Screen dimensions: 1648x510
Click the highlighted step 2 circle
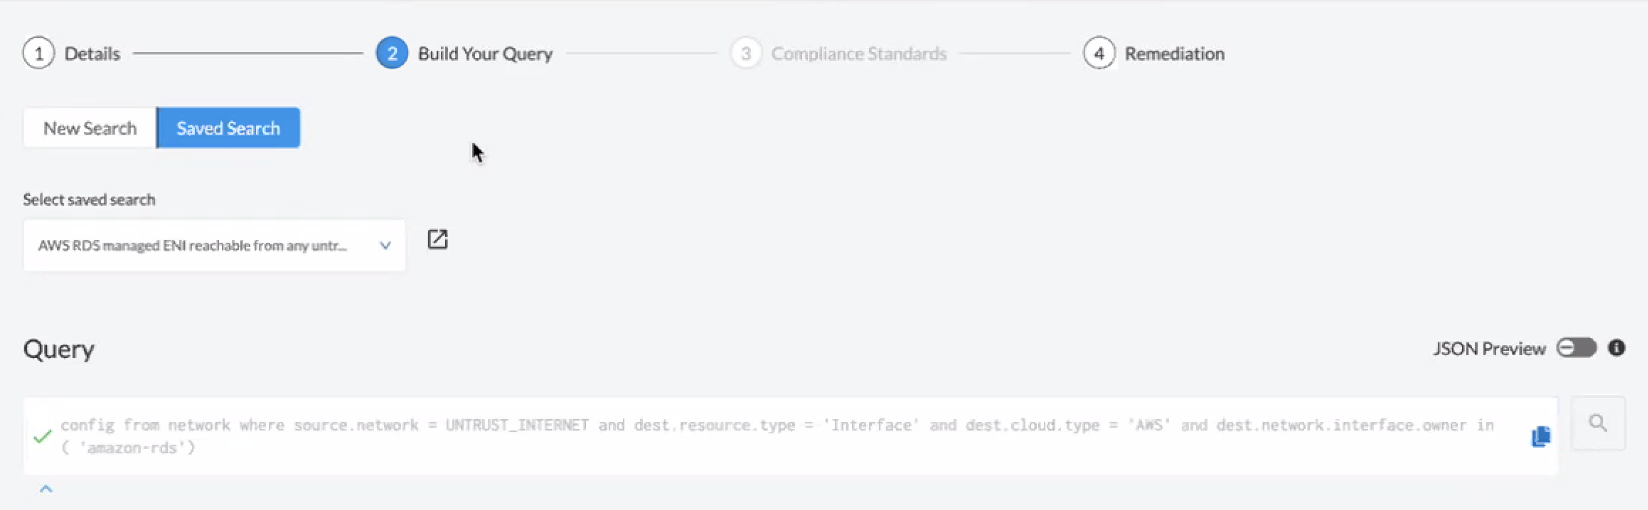coord(391,54)
